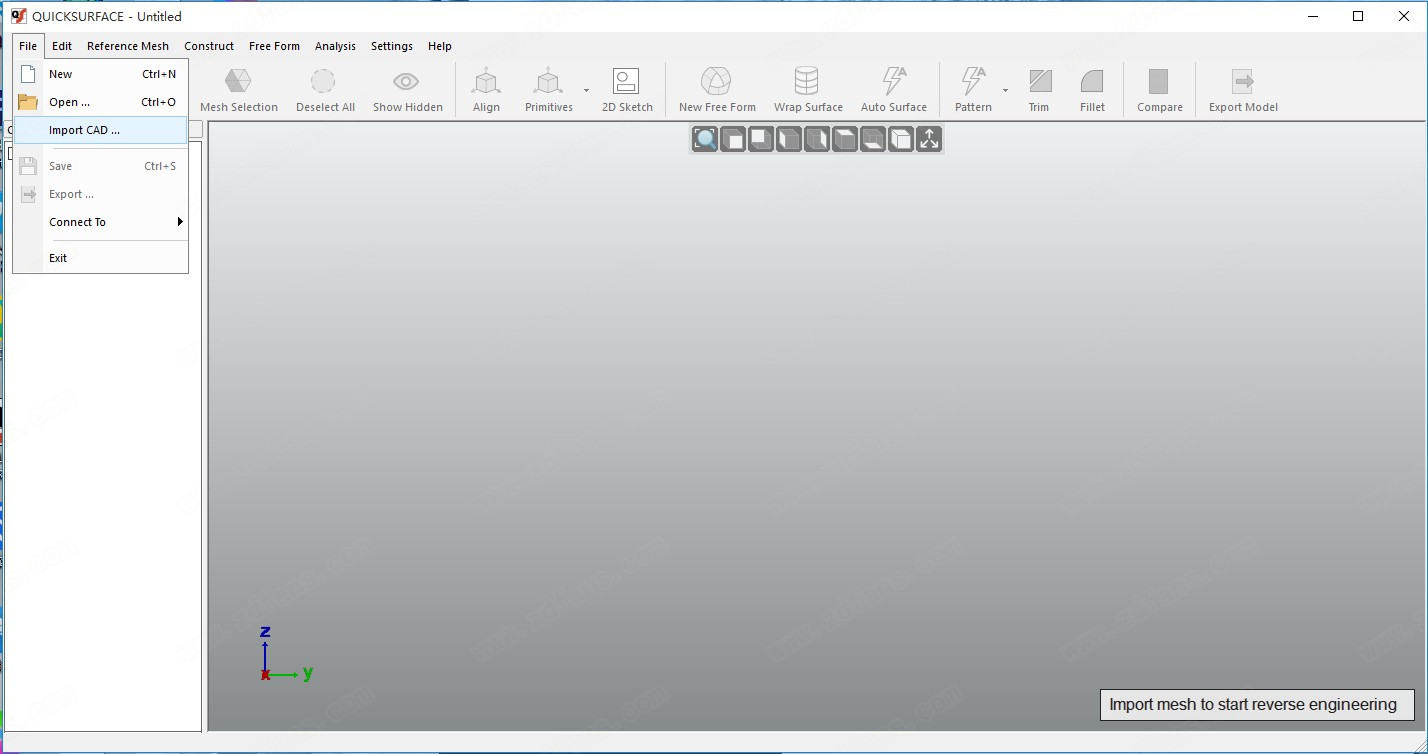
Task: Choose Exit from the File menu
Action: [x=100, y=258]
